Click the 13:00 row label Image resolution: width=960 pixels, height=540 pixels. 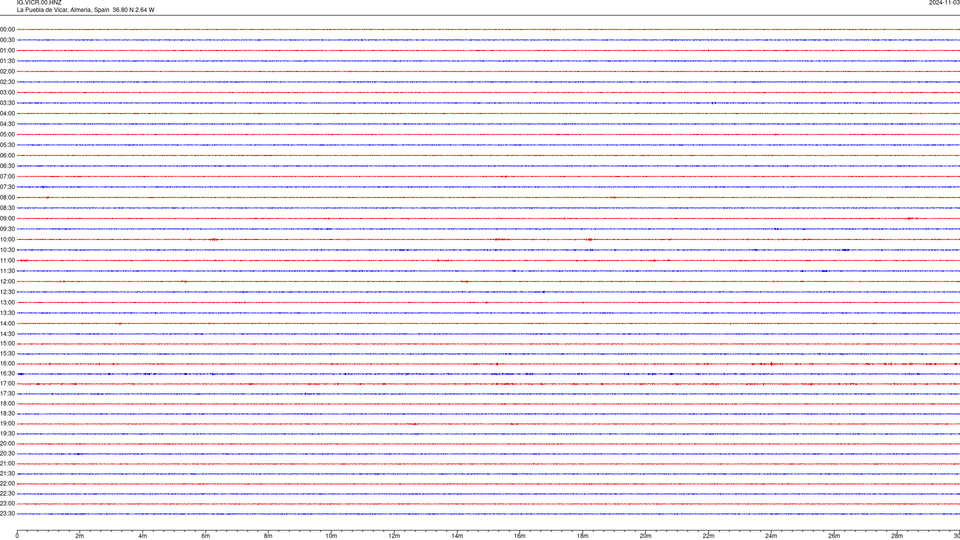[x=7, y=302]
